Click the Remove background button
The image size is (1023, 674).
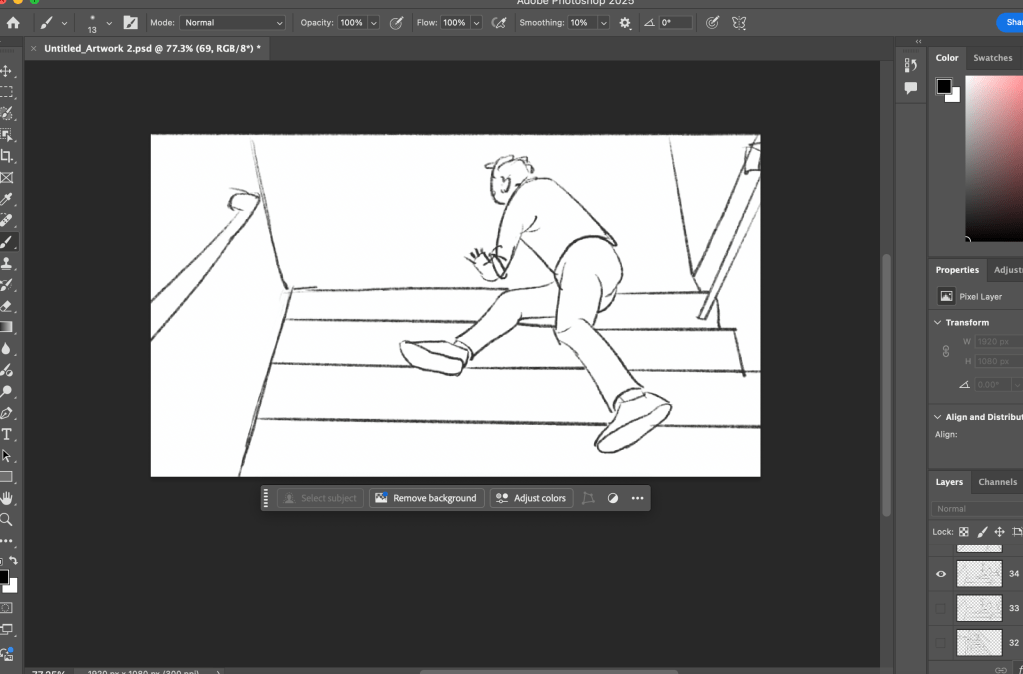point(427,498)
